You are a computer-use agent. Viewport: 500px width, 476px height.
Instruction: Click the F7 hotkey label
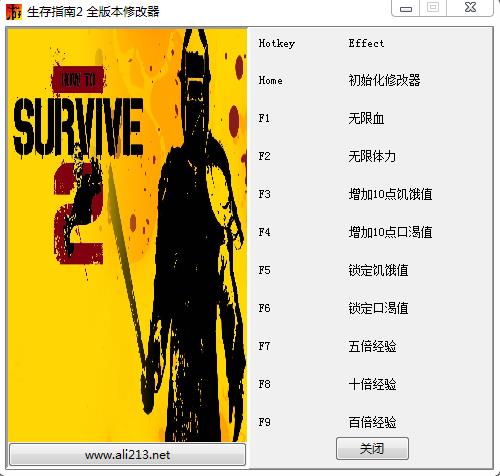264,346
